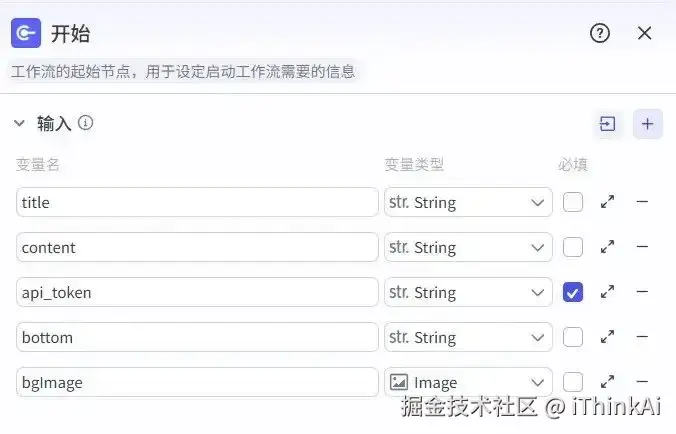Screen dimensions: 676x434
Task: Expand the content variable row editor
Action: pyautogui.click(x=607, y=247)
